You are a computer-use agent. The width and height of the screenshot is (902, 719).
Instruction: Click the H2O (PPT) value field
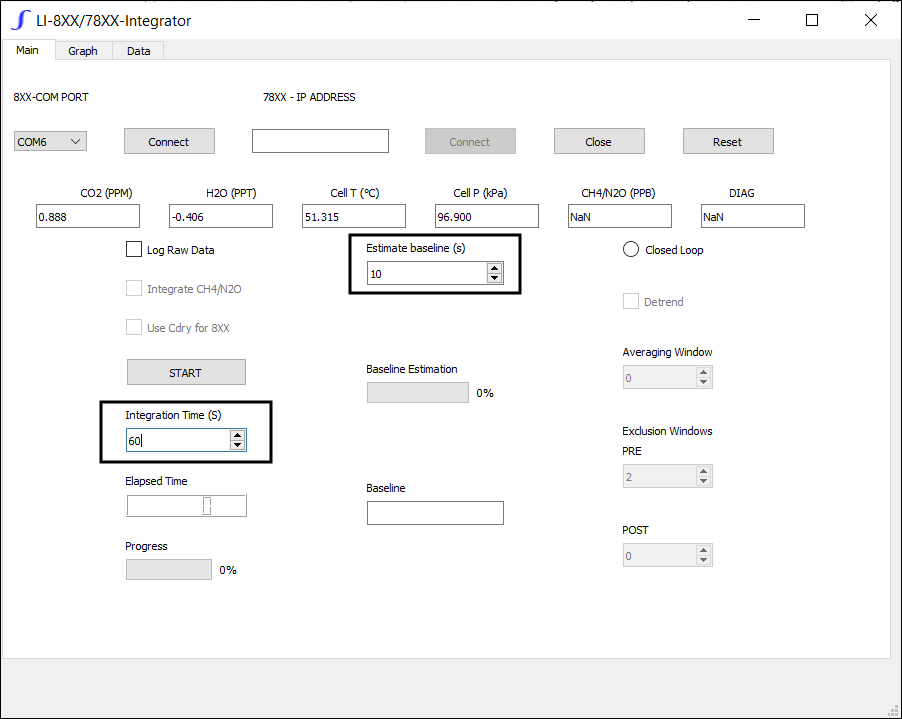pos(221,216)
